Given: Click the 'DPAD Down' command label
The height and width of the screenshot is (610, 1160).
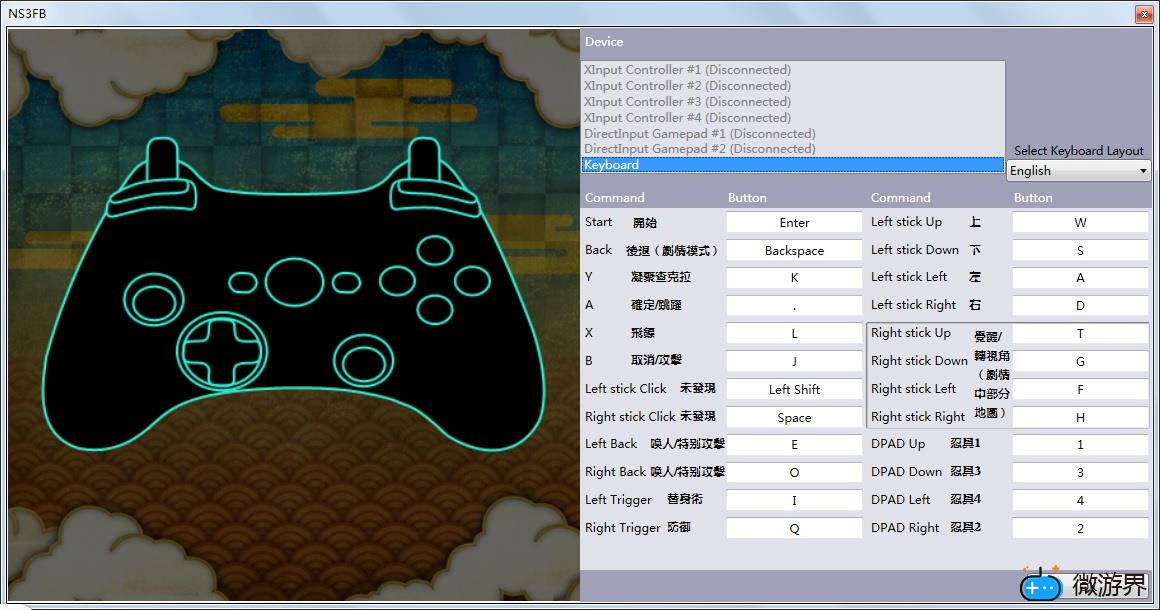Looking at the screenshot, I should 906,472.
